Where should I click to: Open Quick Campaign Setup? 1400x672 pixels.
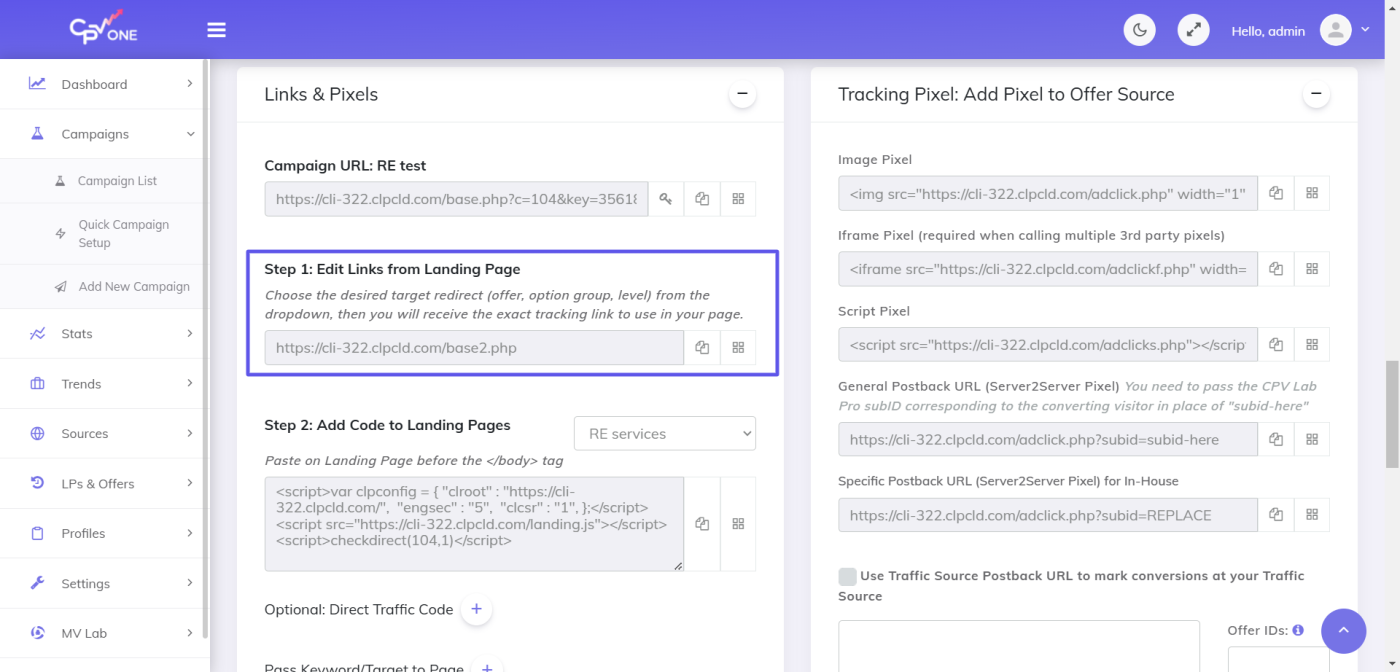[x=123, y=234]
